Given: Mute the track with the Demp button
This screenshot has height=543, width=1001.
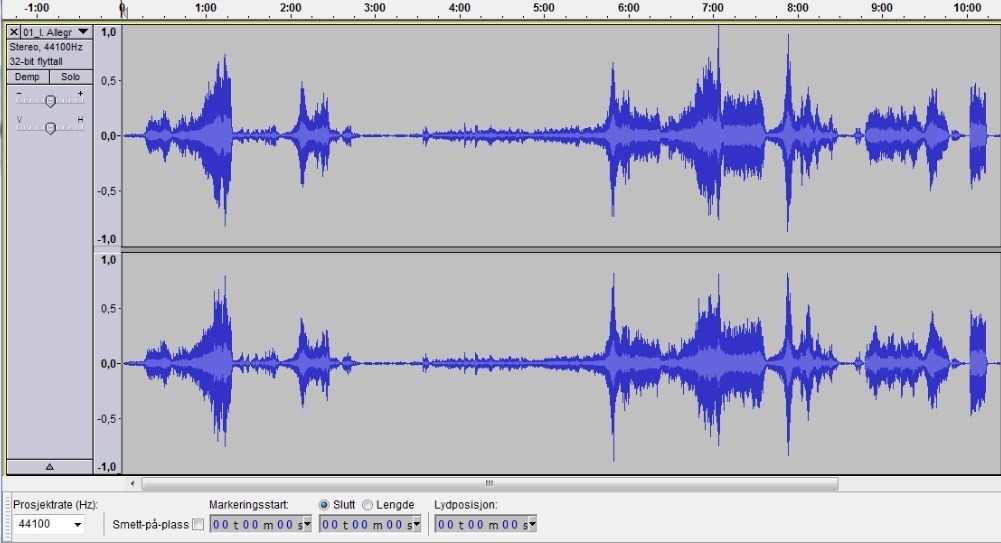Looking at the screenshot, I should click(27, 77).
